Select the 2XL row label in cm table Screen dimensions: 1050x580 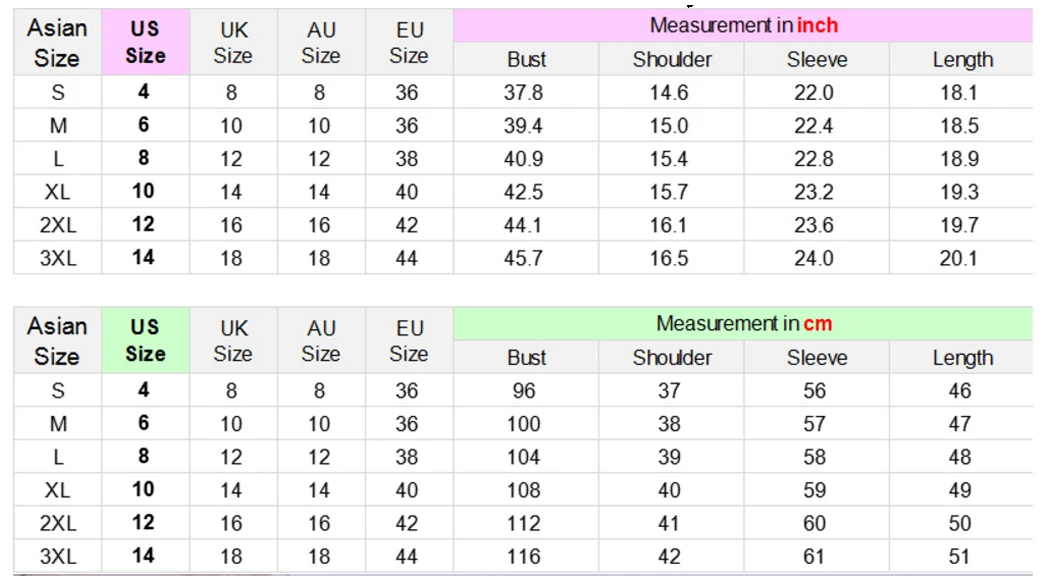[x=58, y=523]
